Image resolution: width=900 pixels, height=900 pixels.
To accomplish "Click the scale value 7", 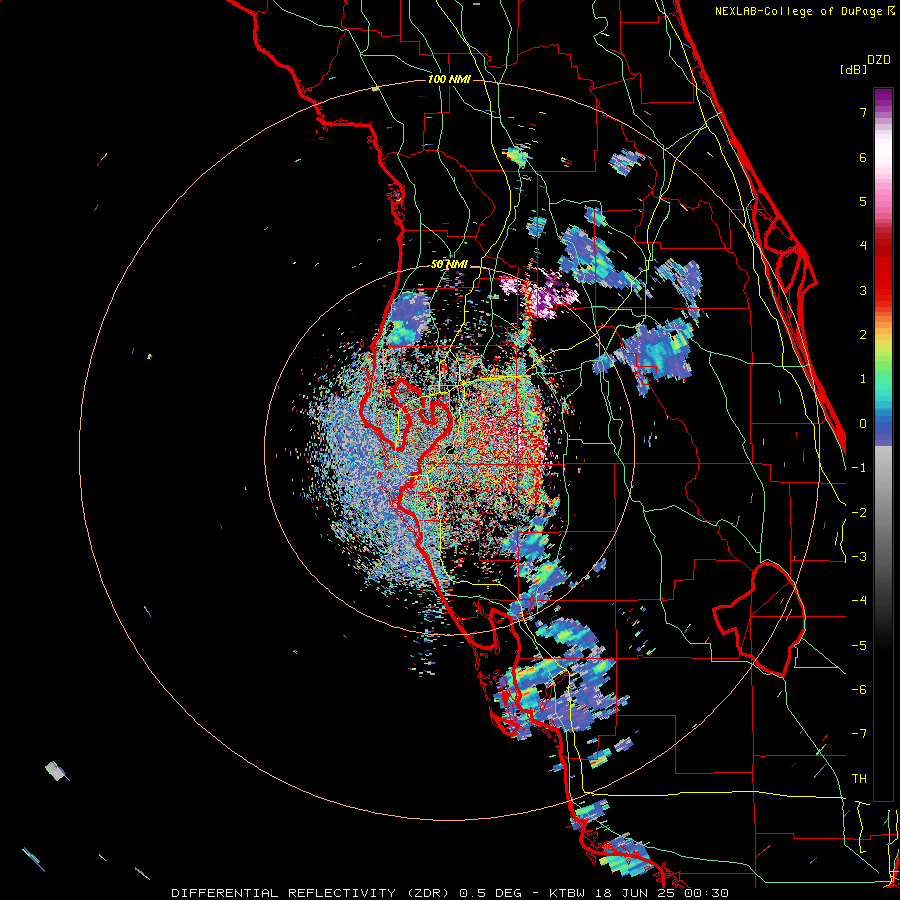I will click(x=863, y=112).
